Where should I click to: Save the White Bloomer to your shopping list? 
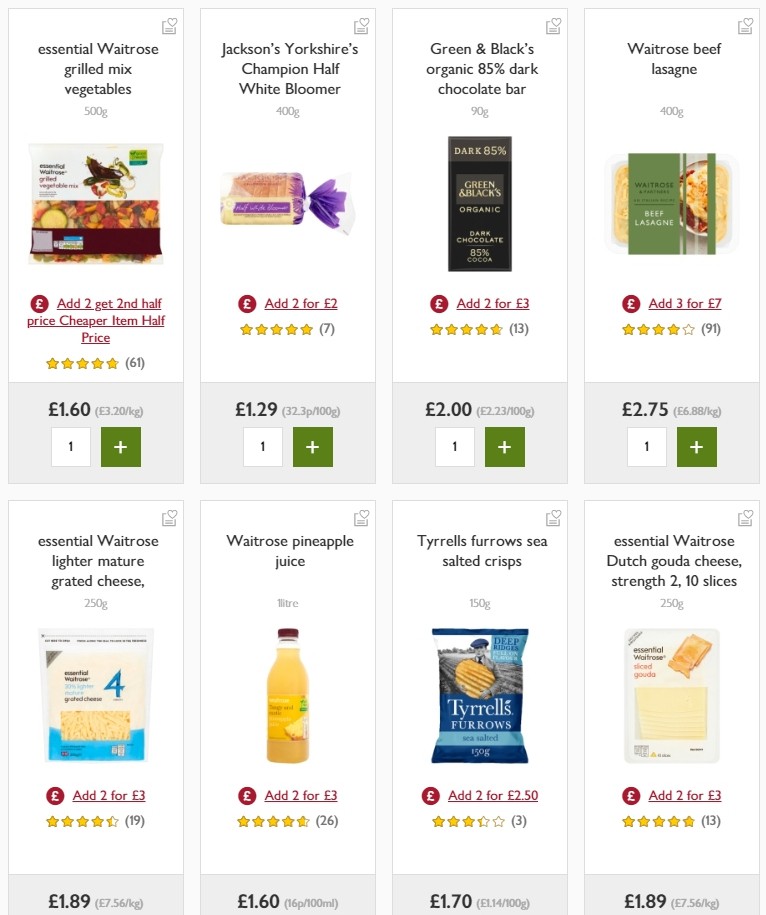tap(361, 26)
